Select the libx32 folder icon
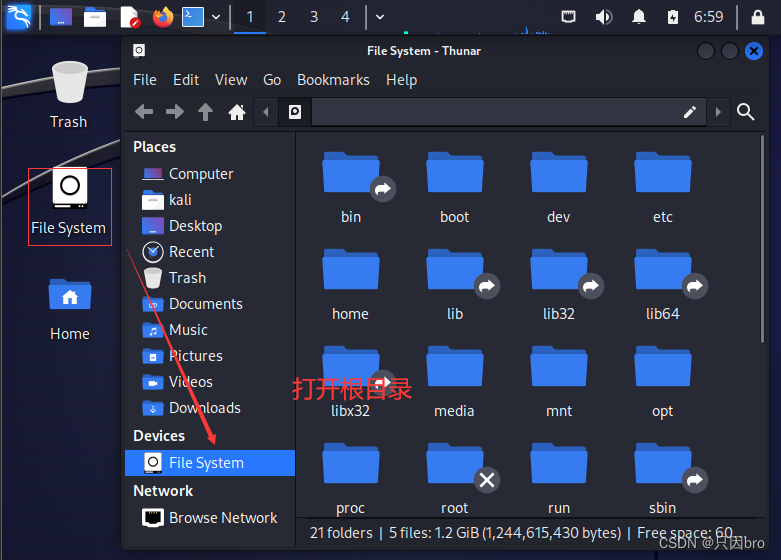 point(351,367)
